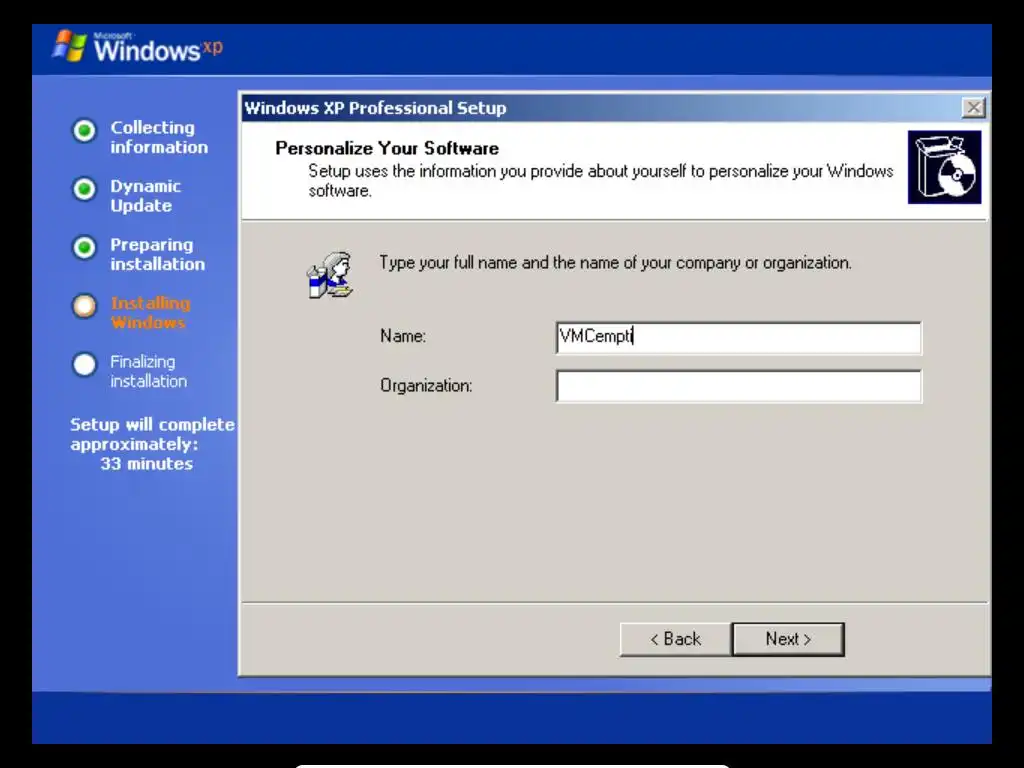Click the 'Setup will complete approximately' text

tap(152, 434)
